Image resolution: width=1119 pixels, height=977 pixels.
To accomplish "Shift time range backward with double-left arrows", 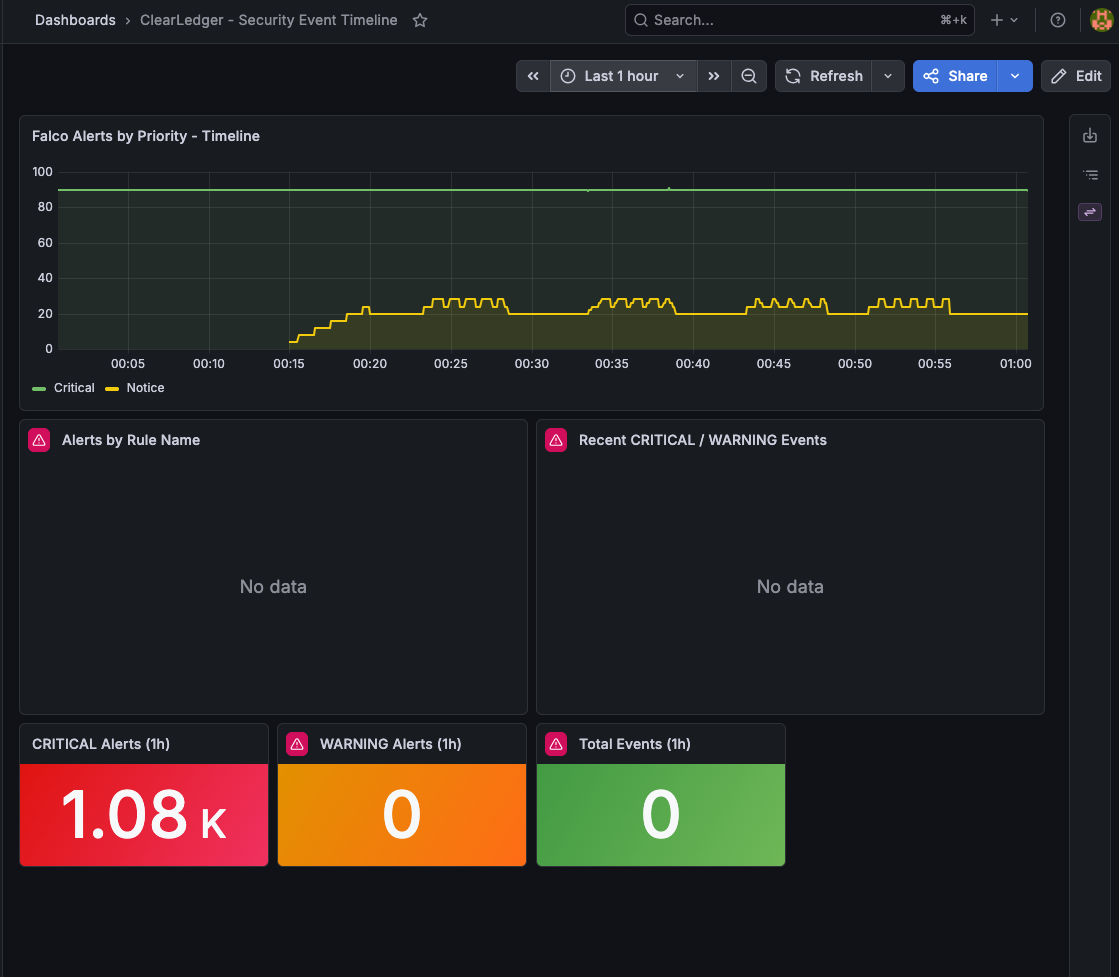I will [533, 76].
